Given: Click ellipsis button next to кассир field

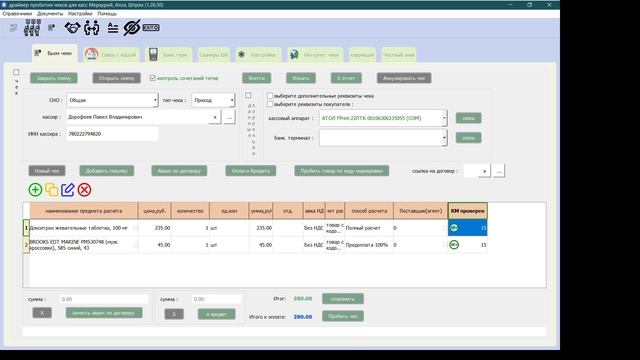Looking at the screenshot, I should (x=229, y=117).
